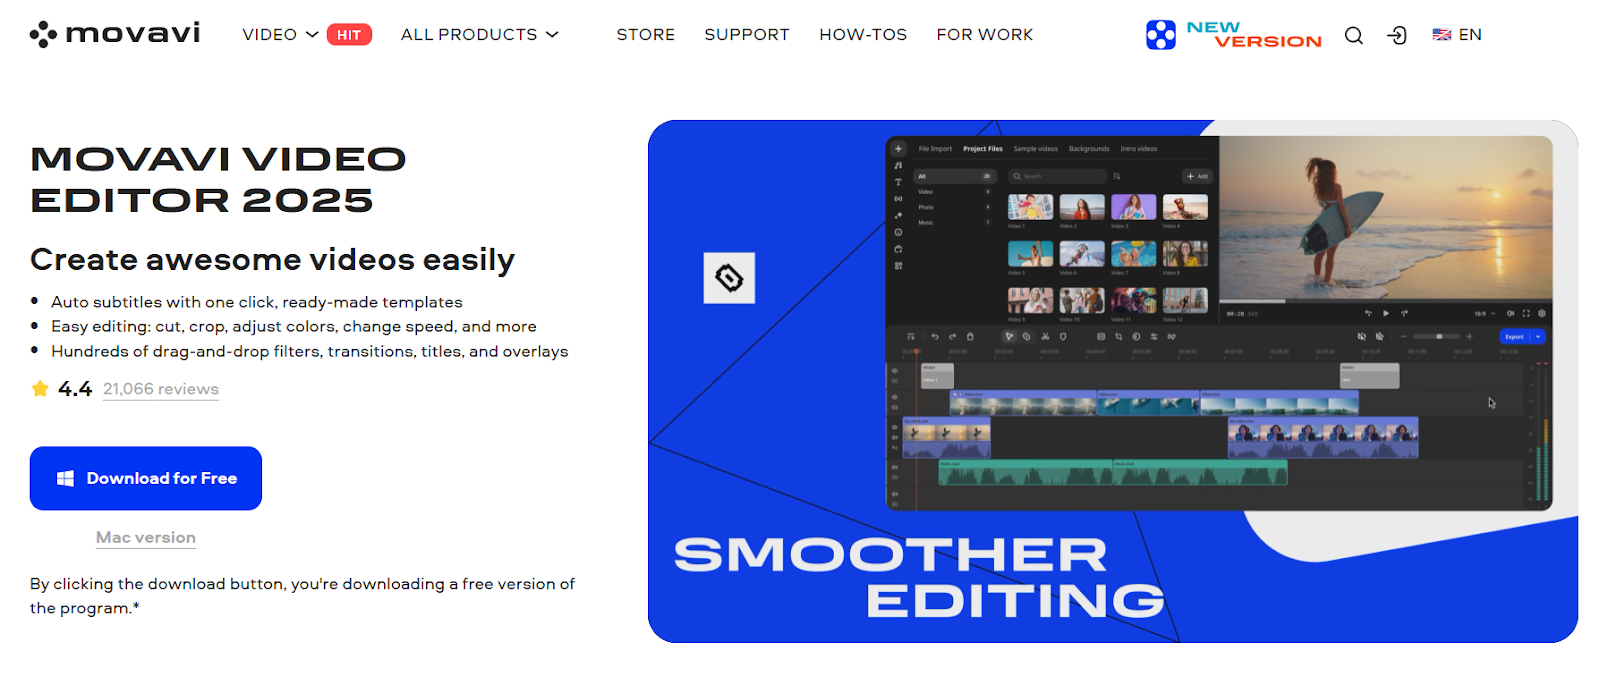Screen dimensions: 1600x685
Task: Select the All category in the media bin
Action: [x=953, y=176]
